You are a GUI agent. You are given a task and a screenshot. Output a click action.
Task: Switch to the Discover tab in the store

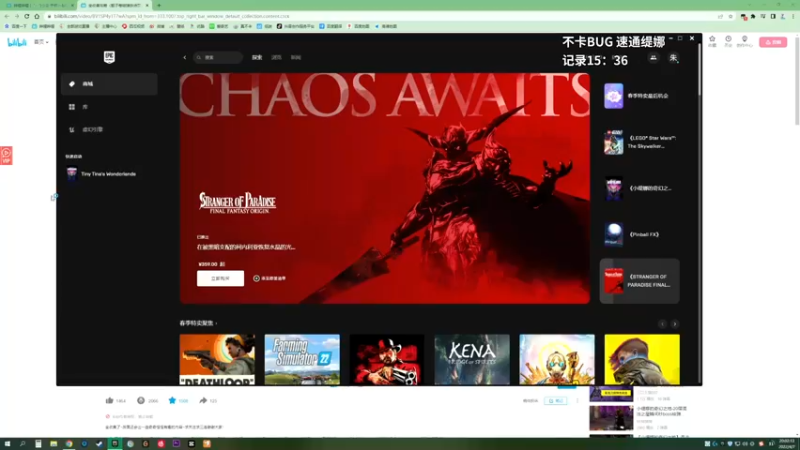257,58
